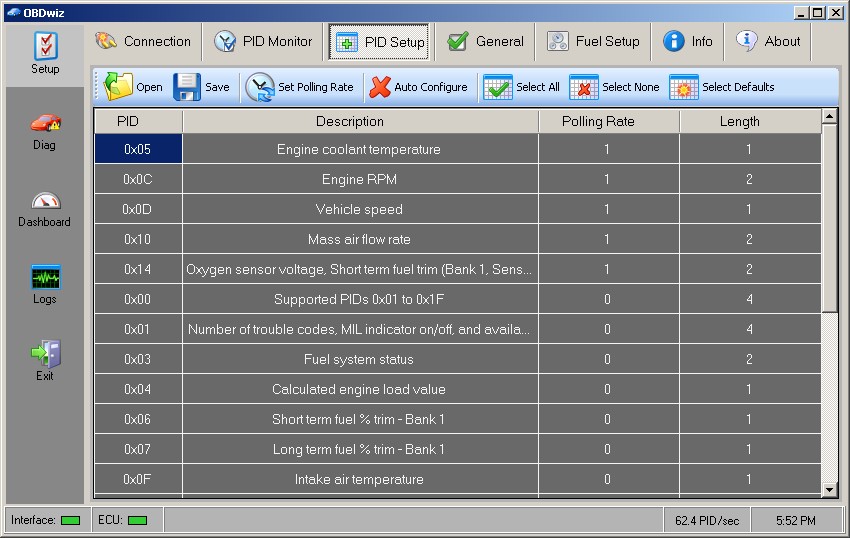Click length cell for Fuel system status
This screenshot has height=538, width=850.
point(750,359)
